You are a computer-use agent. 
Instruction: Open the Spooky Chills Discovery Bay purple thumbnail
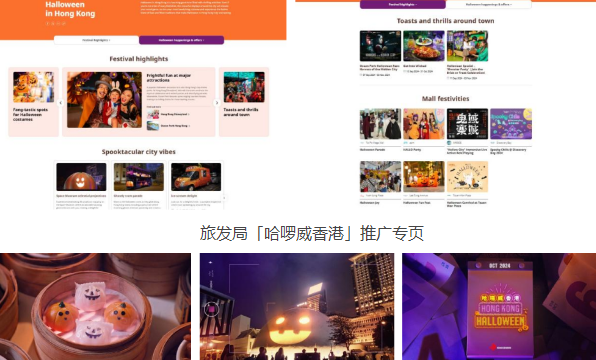click(511, 124)
